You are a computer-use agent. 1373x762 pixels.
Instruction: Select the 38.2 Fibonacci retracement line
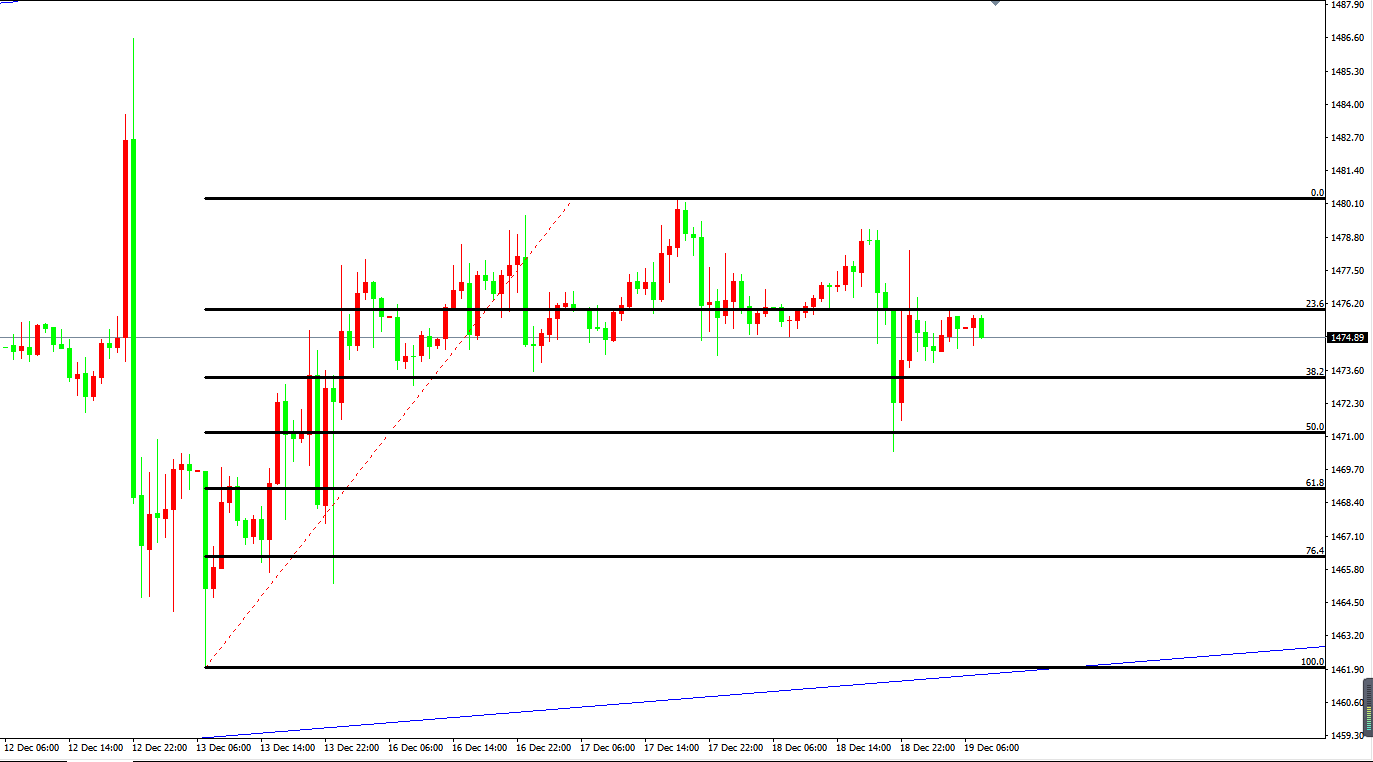(x=1100, y=377)
